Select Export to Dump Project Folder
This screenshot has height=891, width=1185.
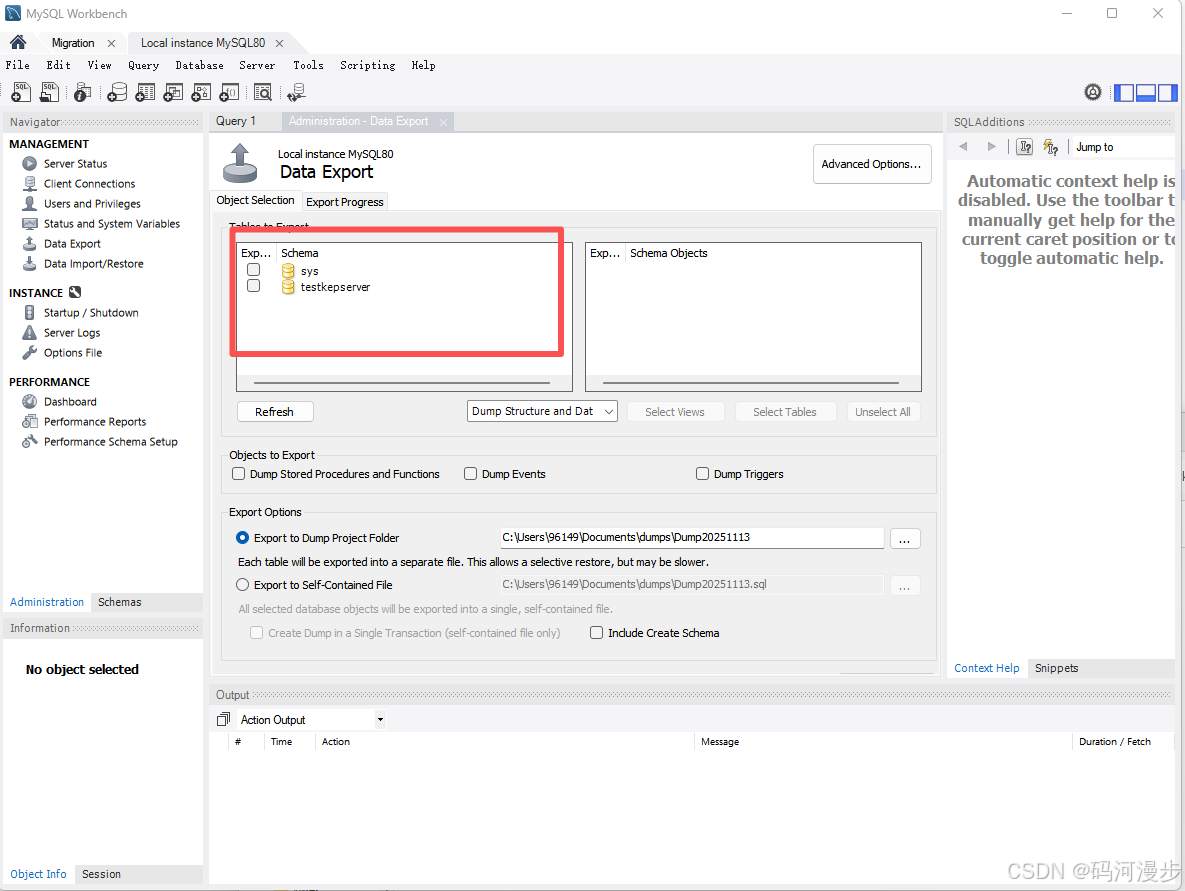[243, 537]
